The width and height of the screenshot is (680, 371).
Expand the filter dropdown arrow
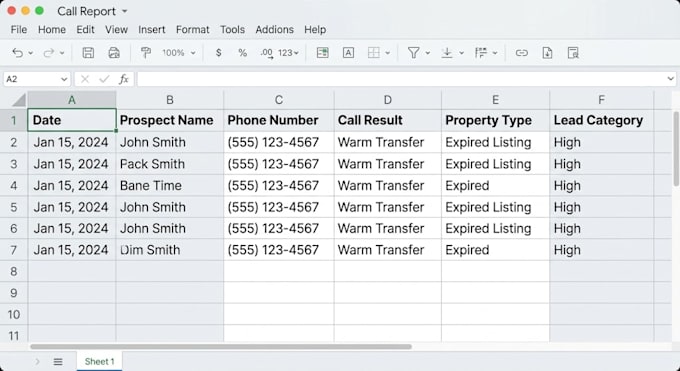coord(428,53)
